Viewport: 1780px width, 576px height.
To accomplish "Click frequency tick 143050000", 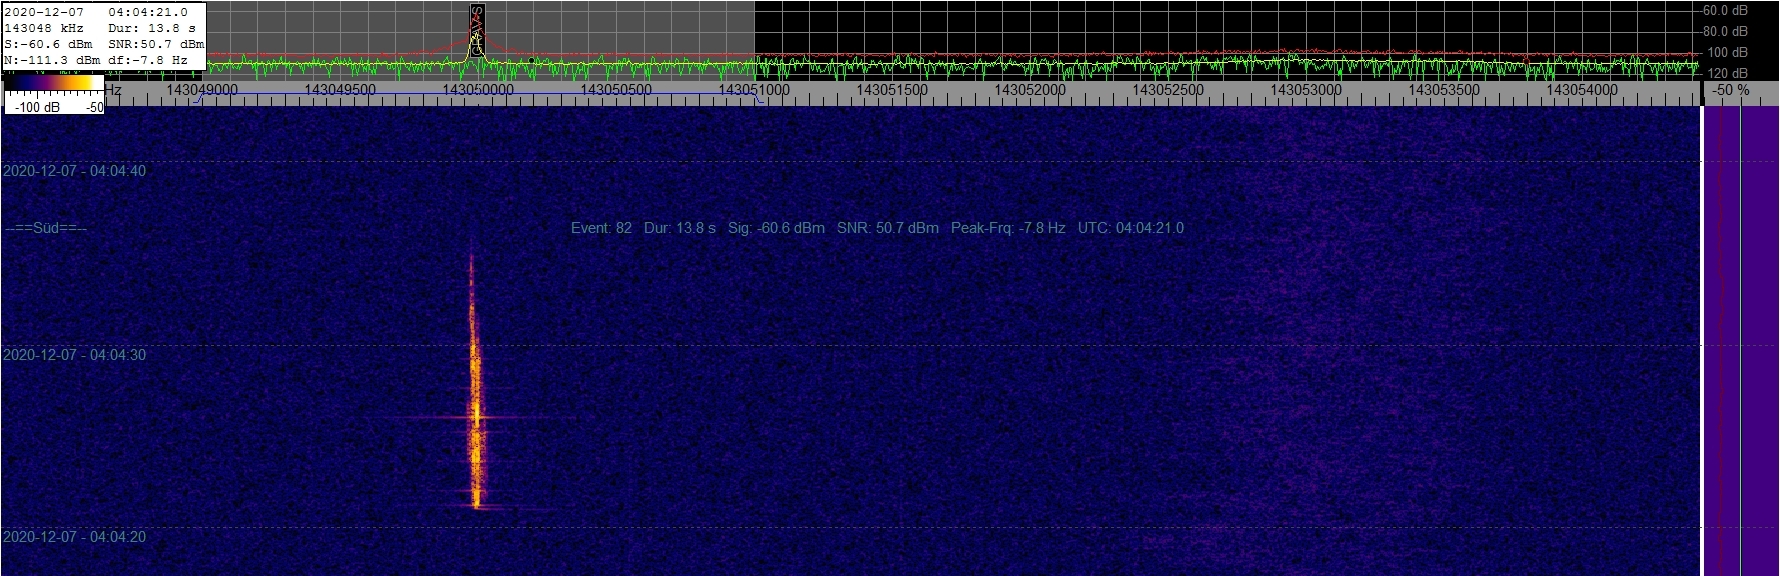I will pyautogui.click(x=478, y=90).
